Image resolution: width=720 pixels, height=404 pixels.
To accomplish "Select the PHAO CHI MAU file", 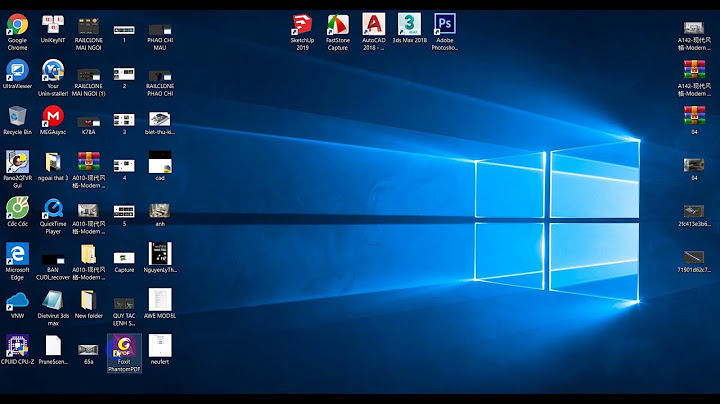I will 160,30.
